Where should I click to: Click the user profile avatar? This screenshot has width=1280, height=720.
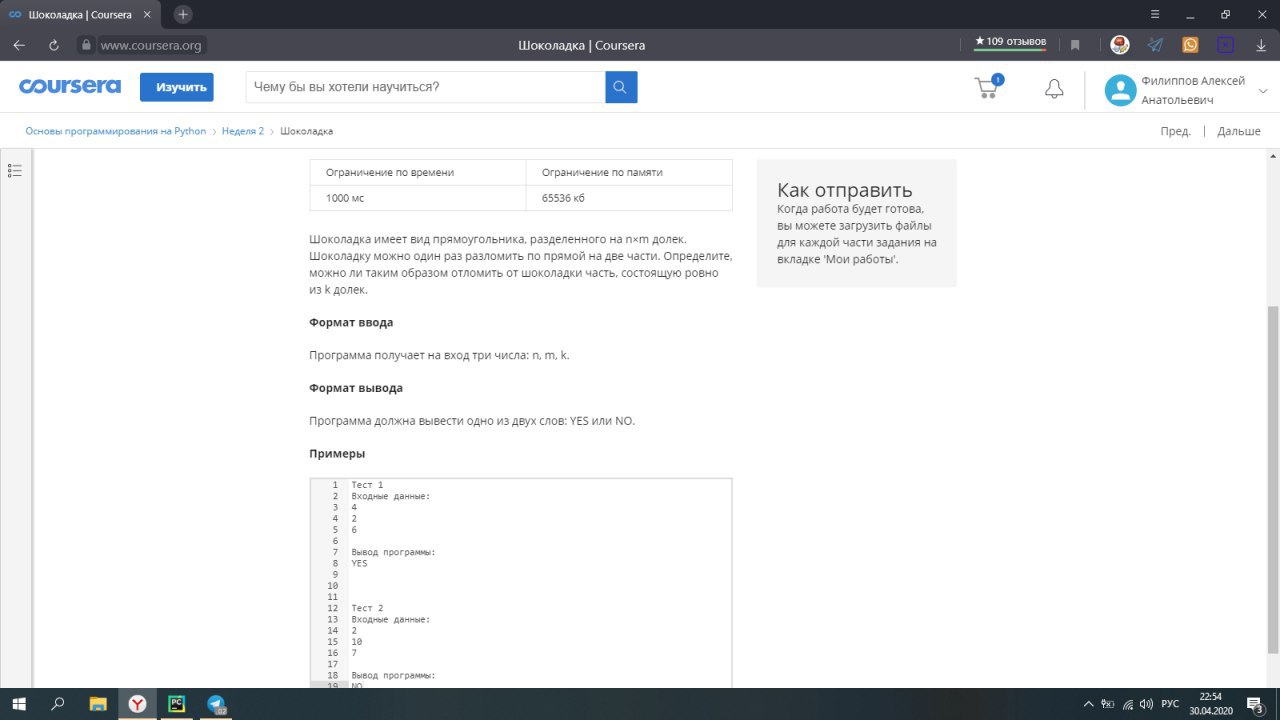pyautogui.click(x=1120, y=91)
